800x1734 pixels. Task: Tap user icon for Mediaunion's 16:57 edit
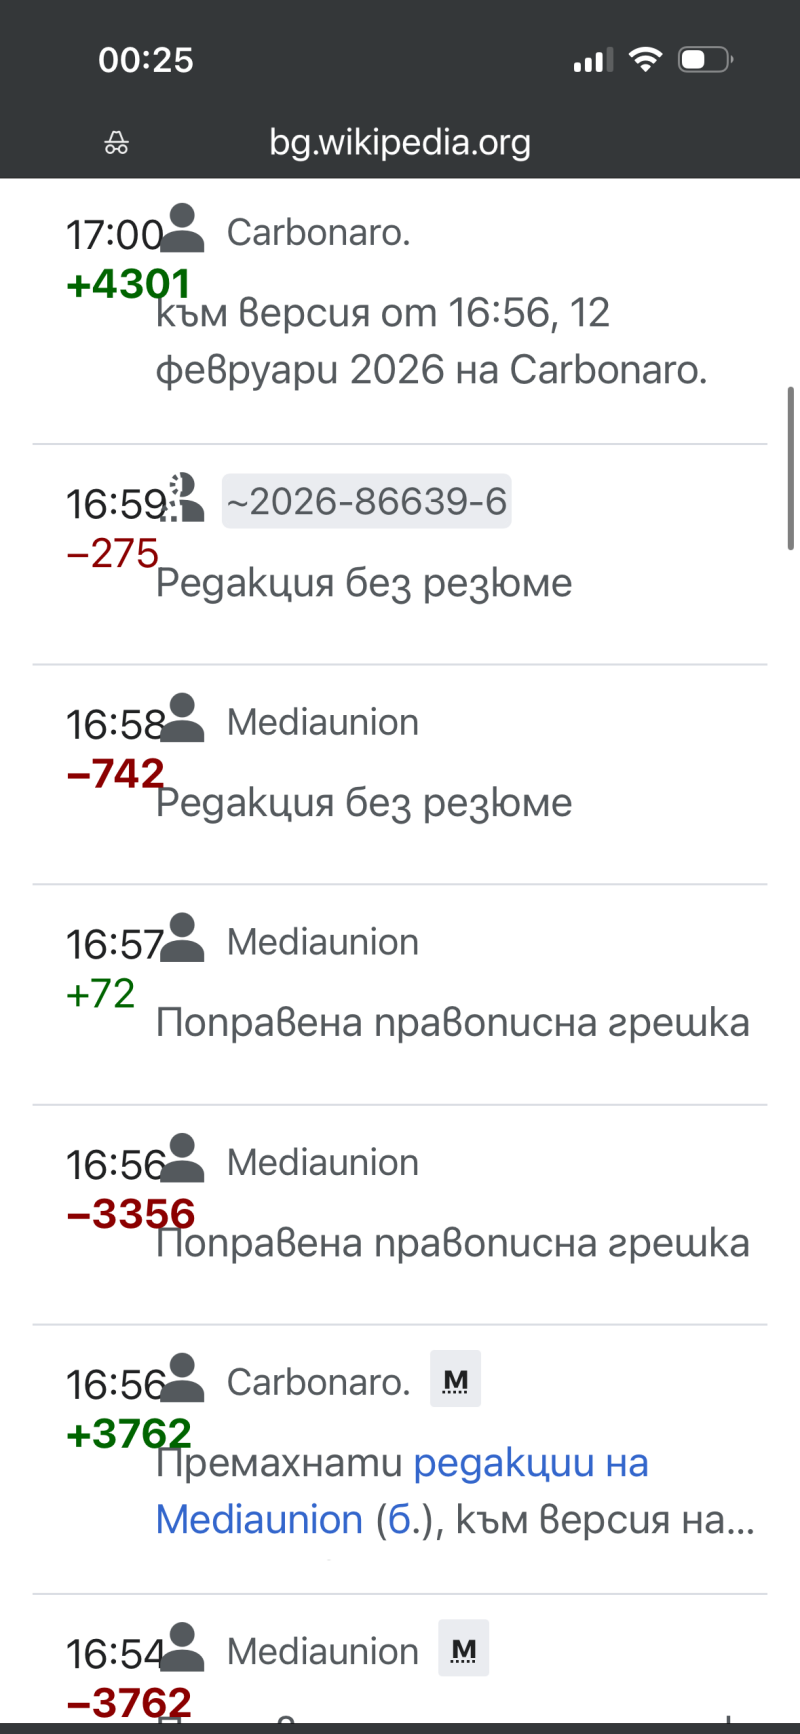pyautogui.click(x=183, y=938)
